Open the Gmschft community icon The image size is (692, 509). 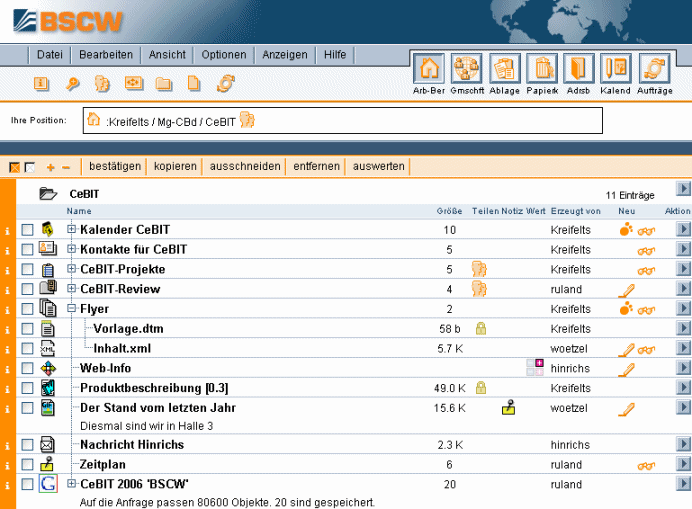467,69
